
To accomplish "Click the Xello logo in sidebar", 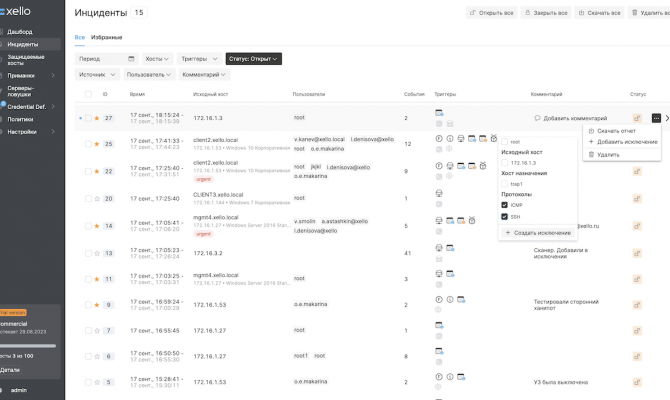I will [x=15, y=11].
